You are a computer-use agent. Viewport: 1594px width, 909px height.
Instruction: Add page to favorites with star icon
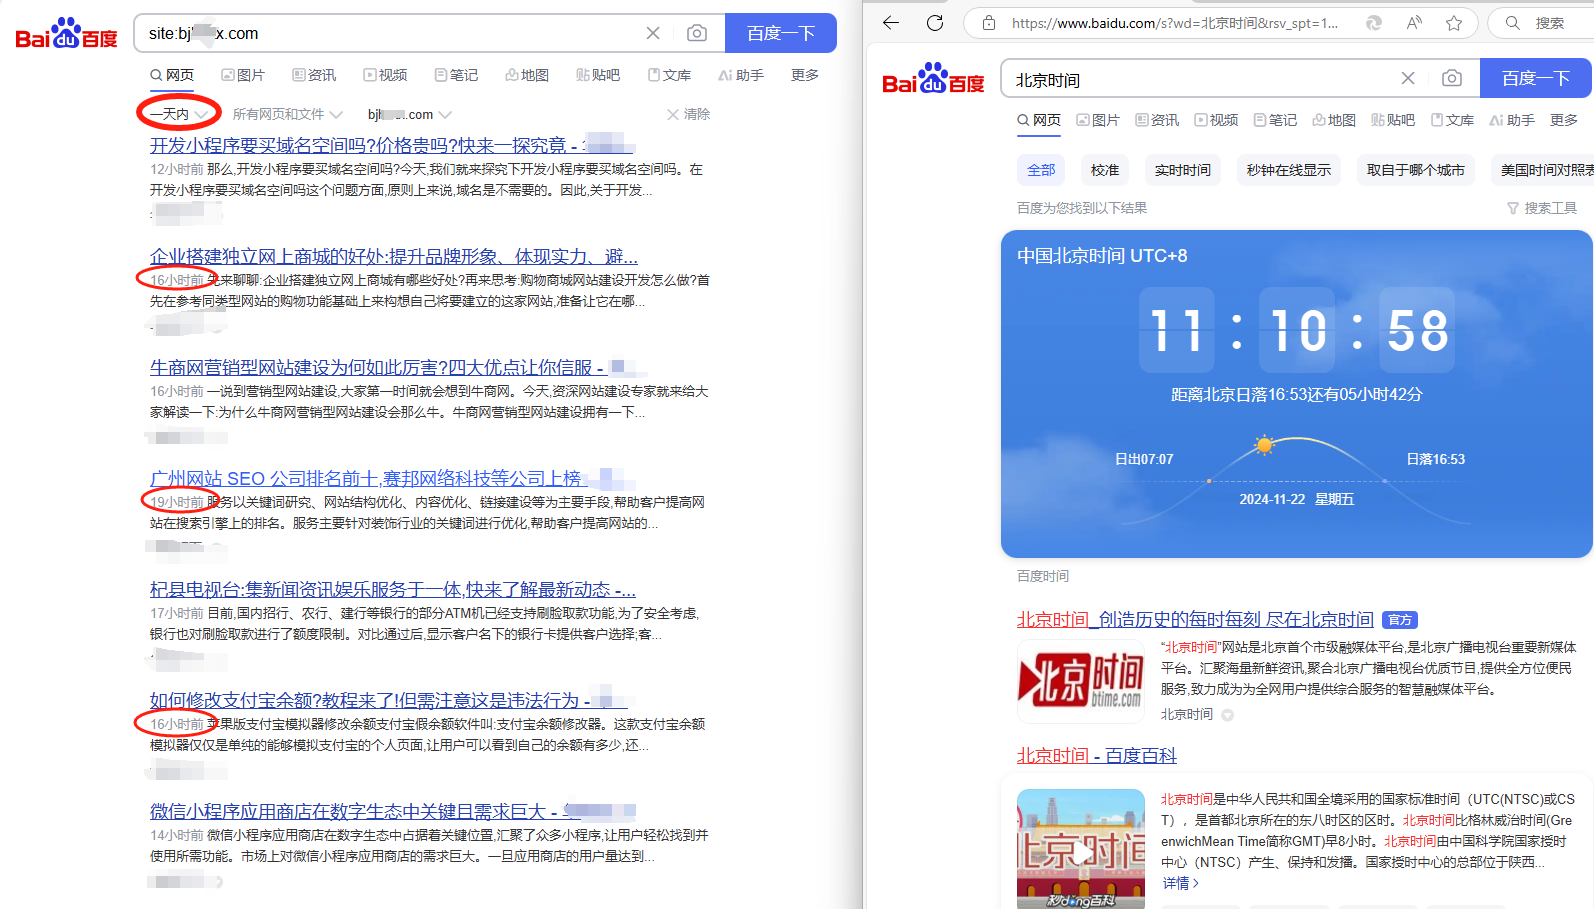(1454, 22)
